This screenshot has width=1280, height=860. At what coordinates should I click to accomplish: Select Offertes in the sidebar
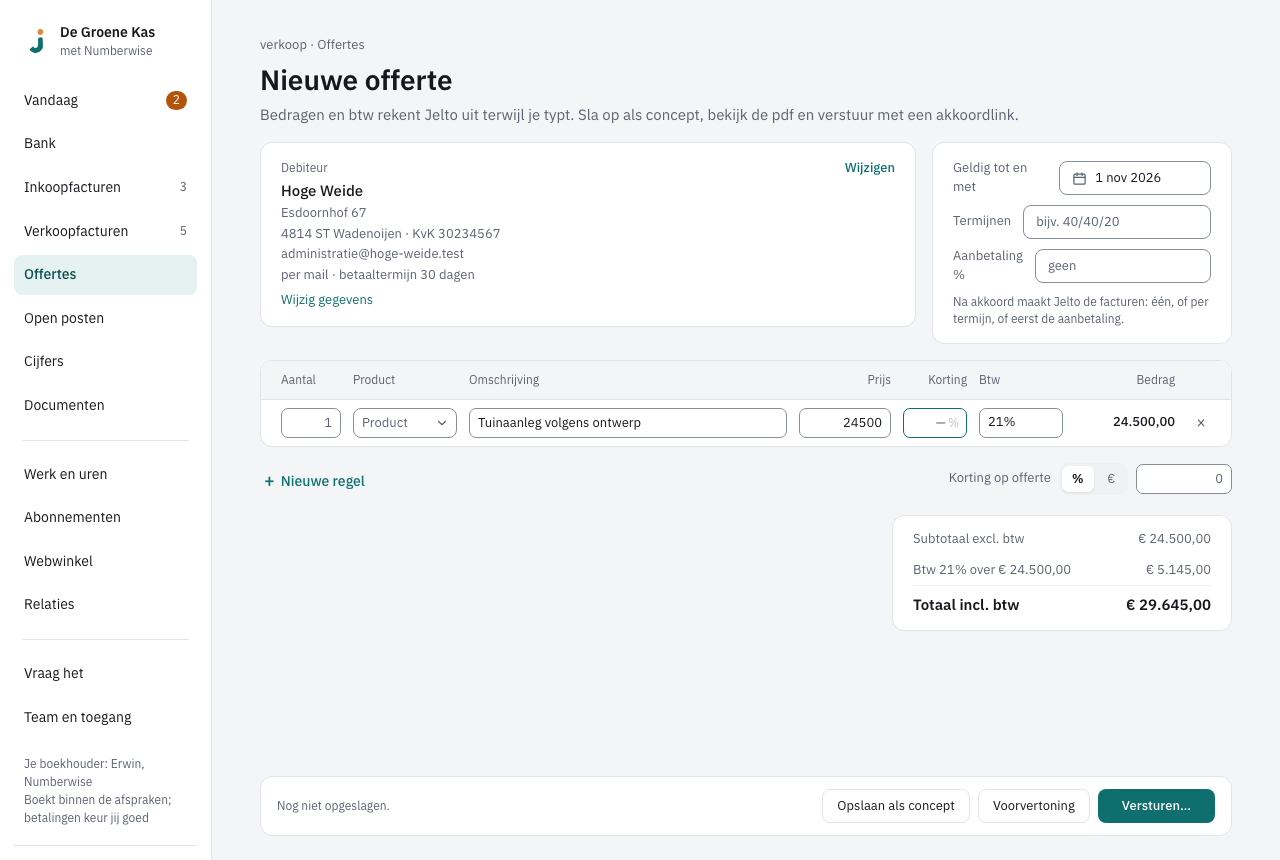point(105,274)
